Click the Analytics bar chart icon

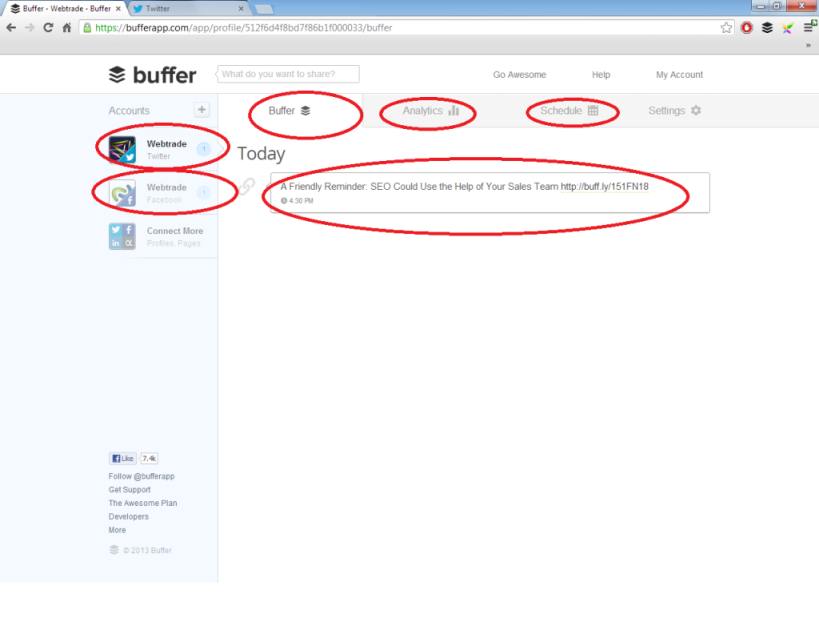coord(453,110)
